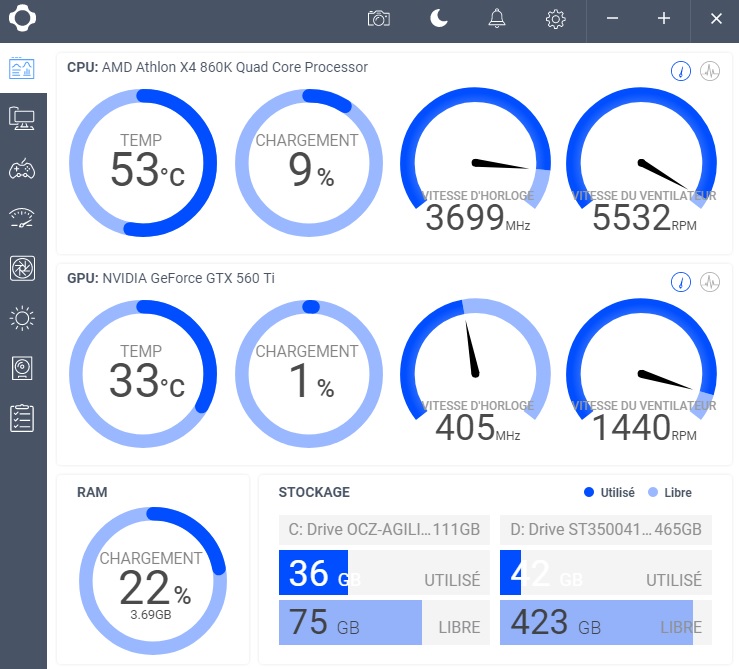Select the D: Drive ST350041 storage label
This screenshot has height=669, width=739.
pyautogui.click(x=606, y=529)
